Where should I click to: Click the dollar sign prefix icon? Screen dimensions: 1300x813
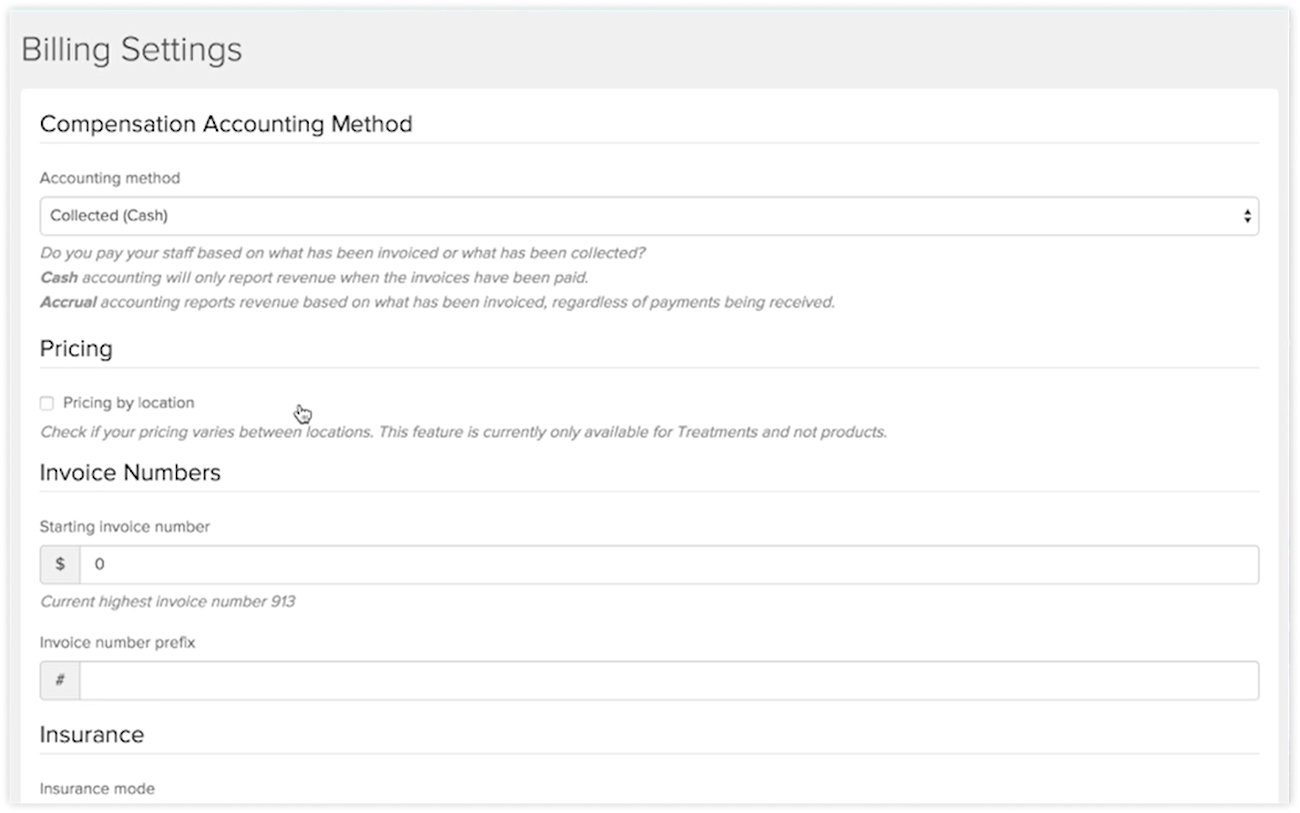tap(60, 564)
